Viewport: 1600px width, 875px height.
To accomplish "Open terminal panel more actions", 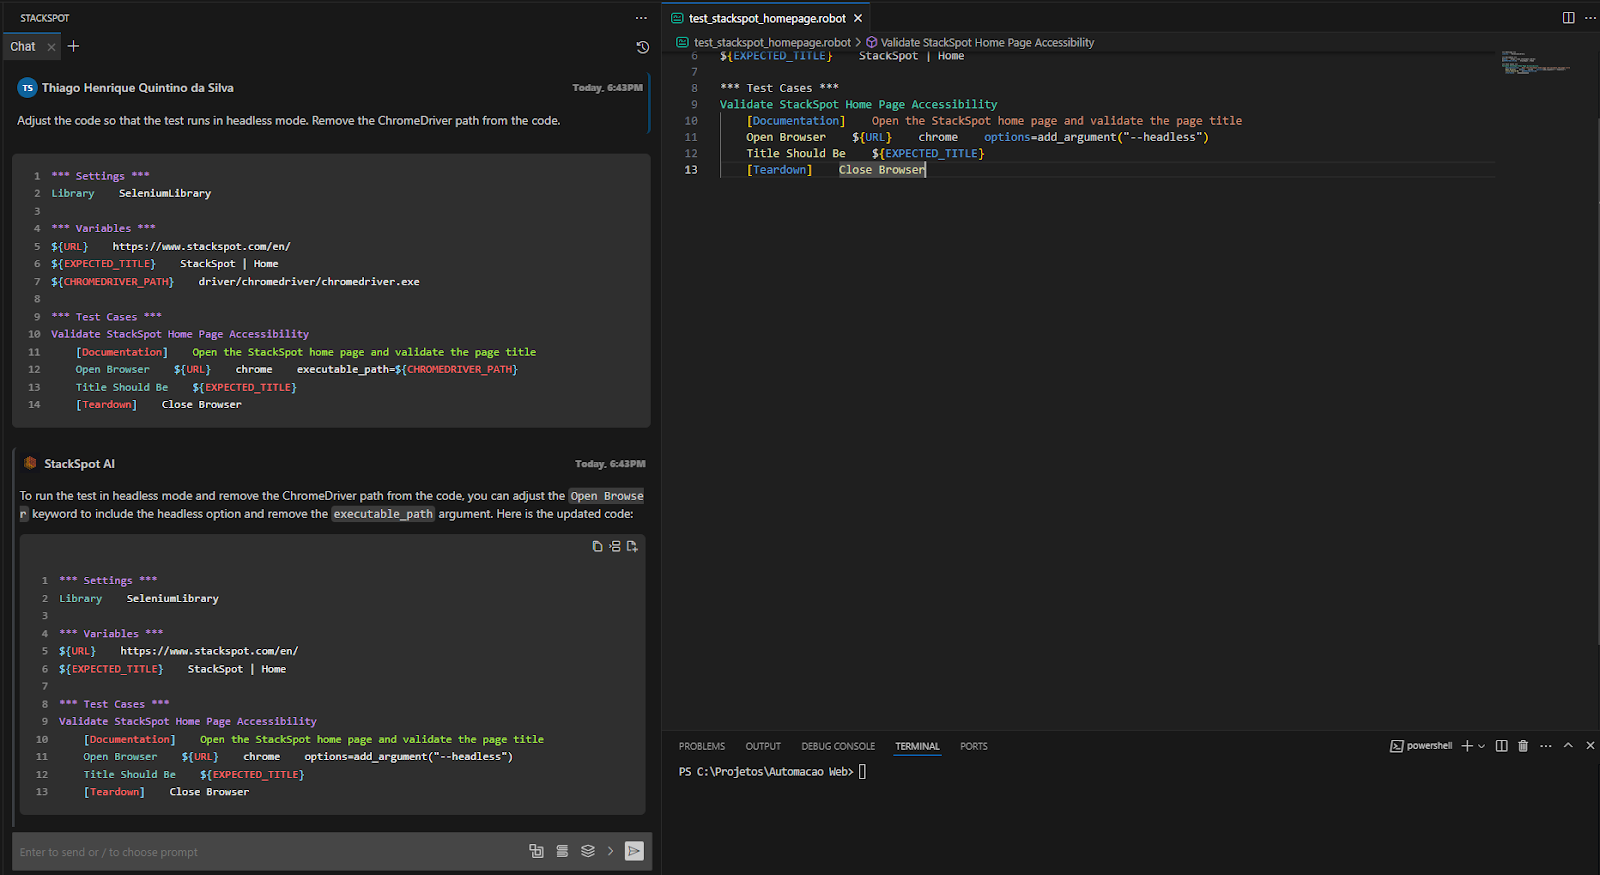I will pyautogui.click(x=1546, y=746).
